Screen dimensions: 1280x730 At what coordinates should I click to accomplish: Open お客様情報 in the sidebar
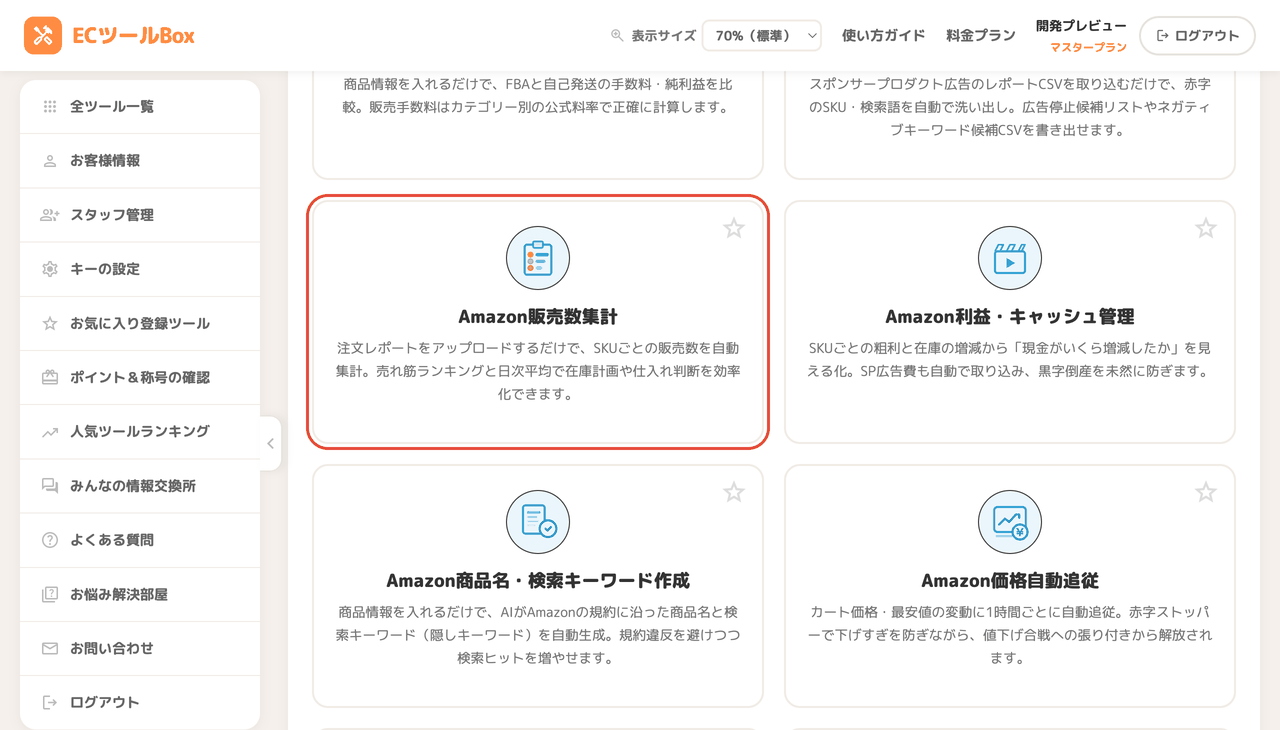[x=140, y=160]
